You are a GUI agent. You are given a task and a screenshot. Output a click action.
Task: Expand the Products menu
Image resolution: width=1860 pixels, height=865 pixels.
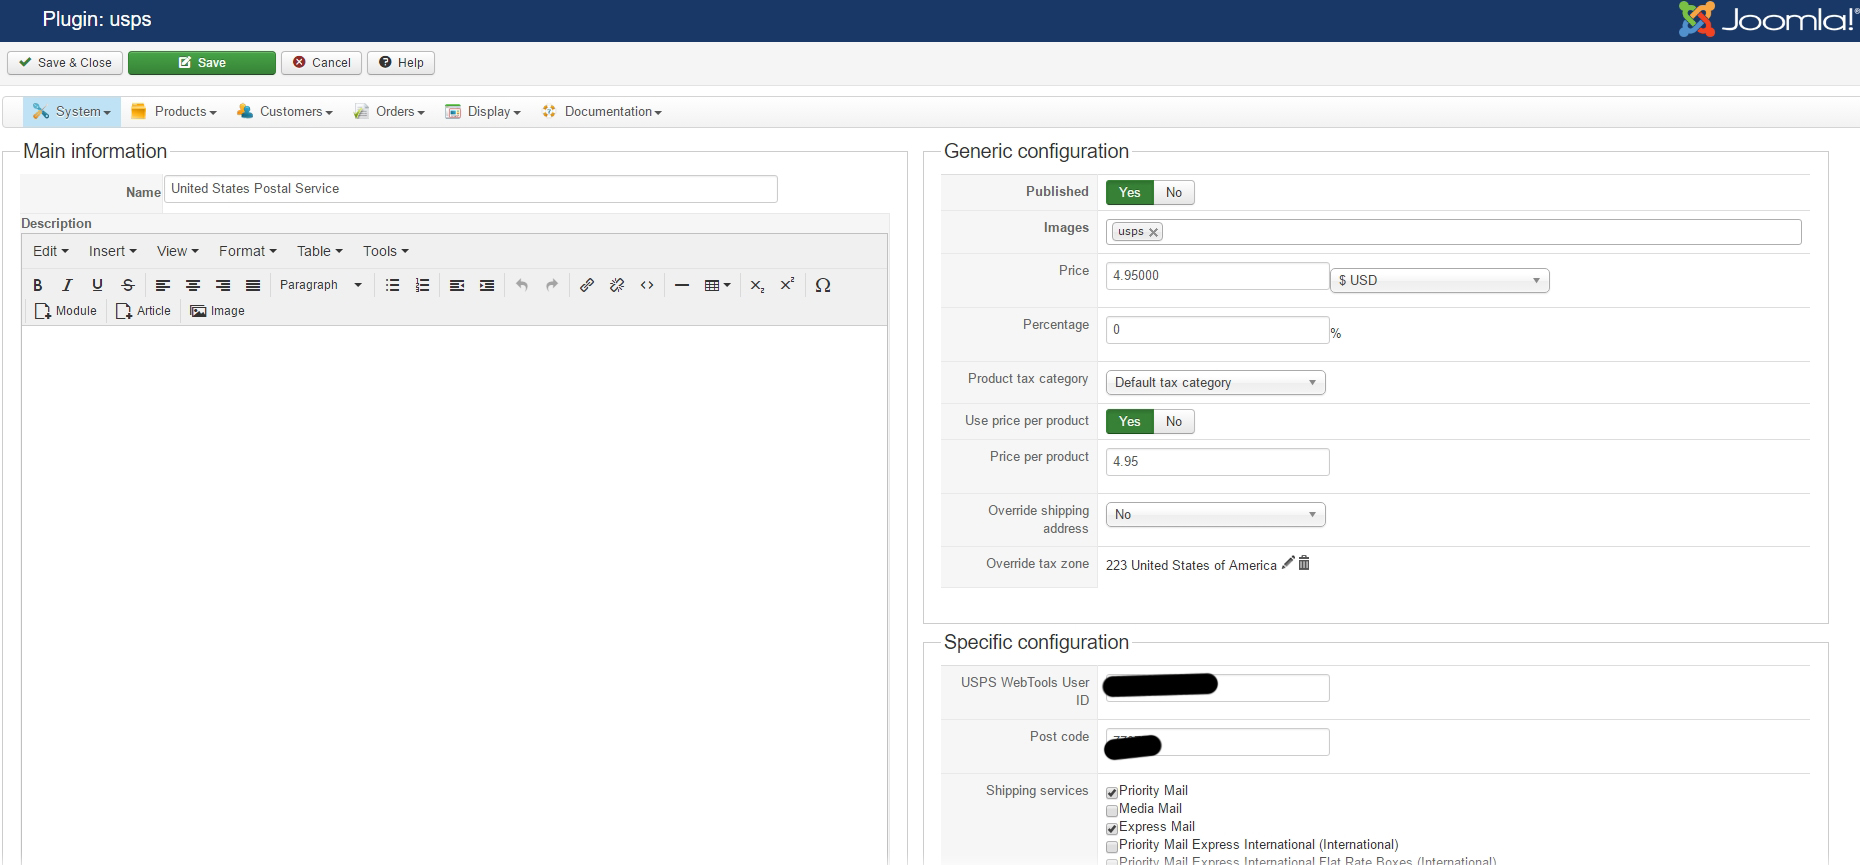[x=174, y=112]
